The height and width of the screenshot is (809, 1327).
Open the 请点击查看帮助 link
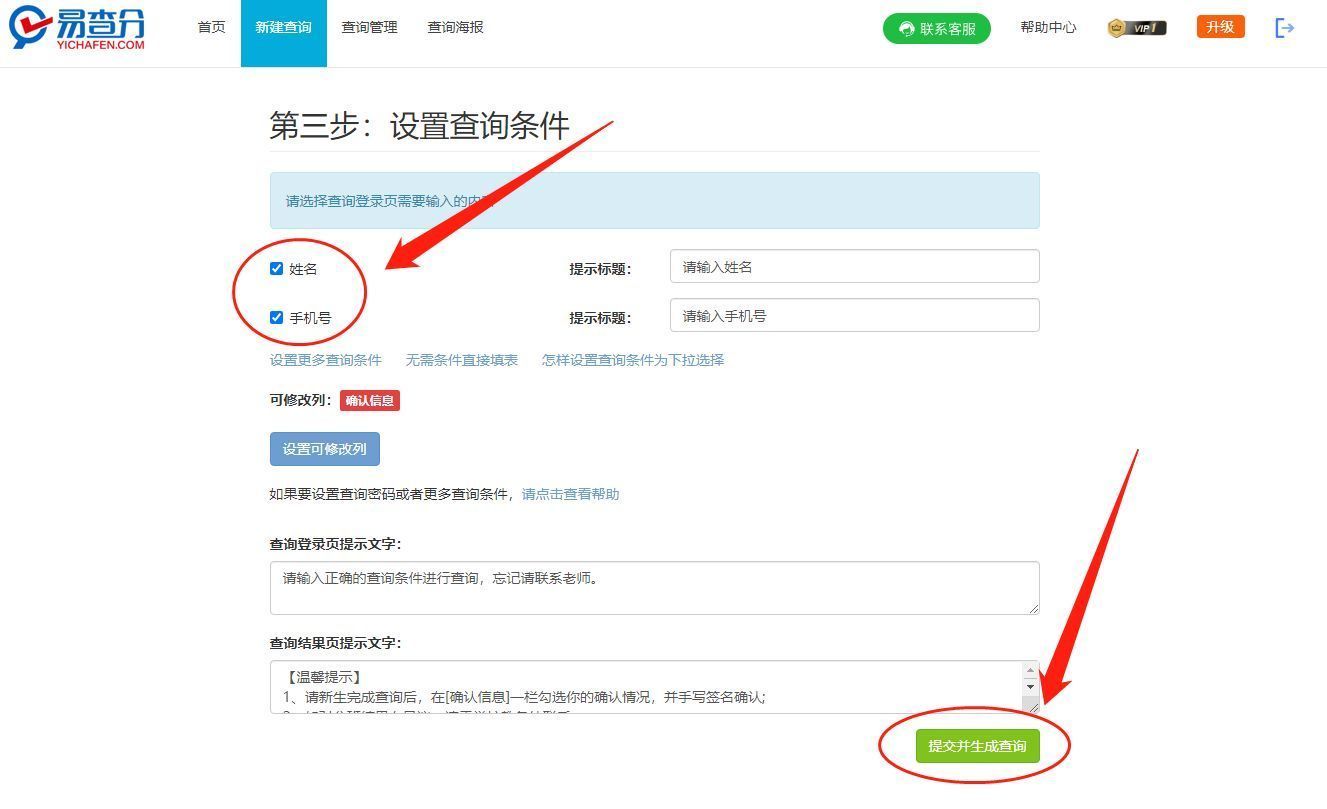[x=569, y=493]
